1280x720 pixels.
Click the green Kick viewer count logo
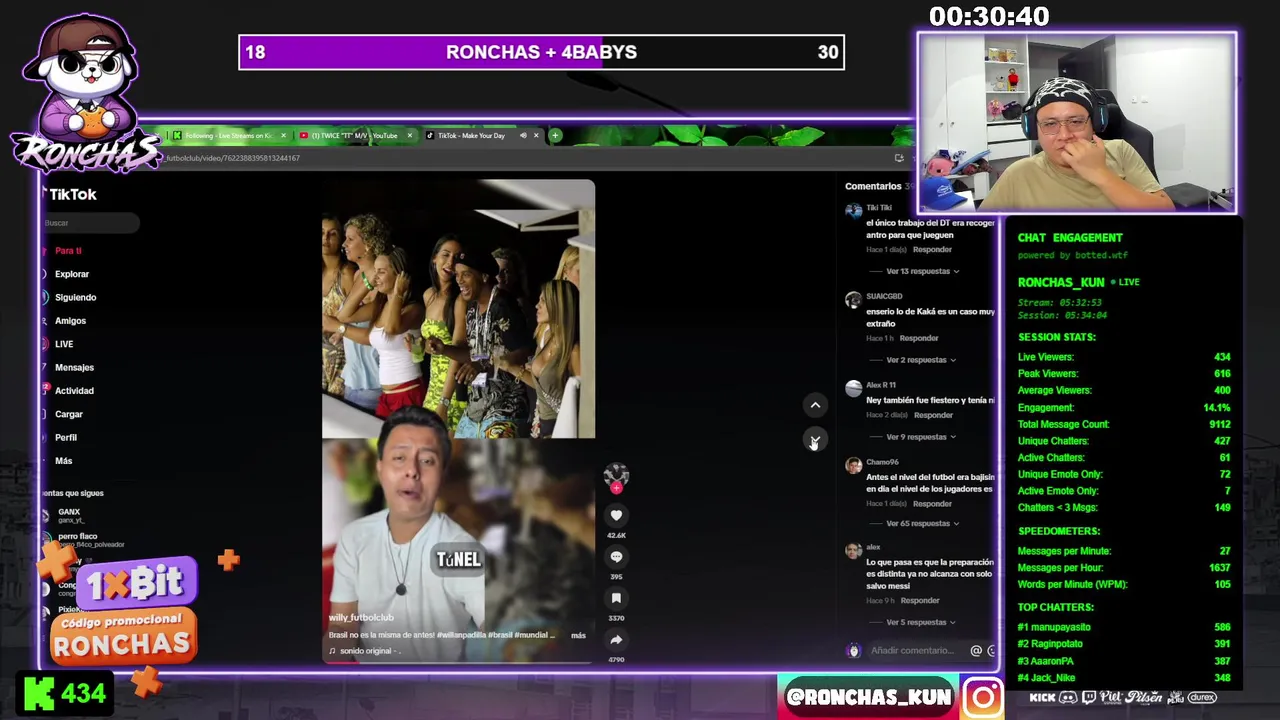coord(39,693)
